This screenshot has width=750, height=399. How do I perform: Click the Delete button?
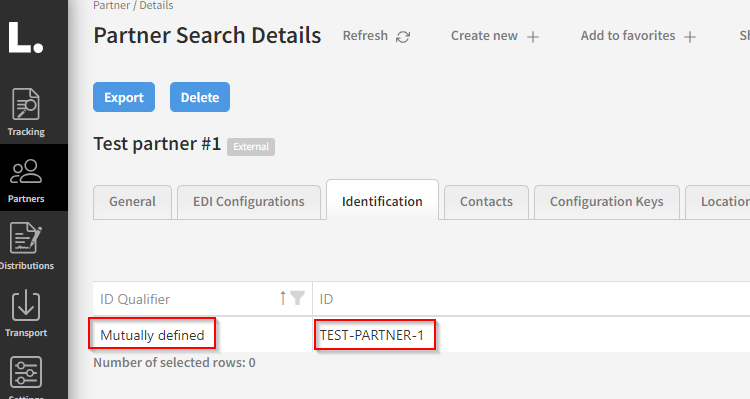200,97
